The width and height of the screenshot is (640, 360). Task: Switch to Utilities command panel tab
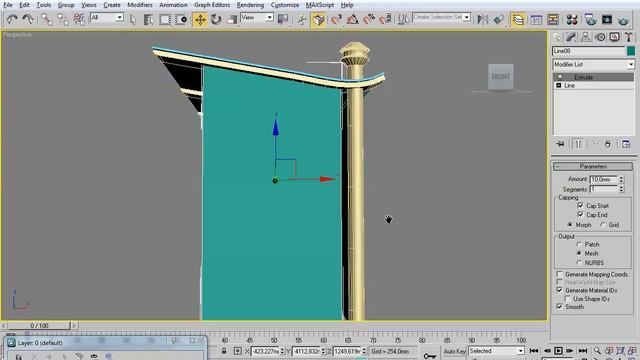[629, 38]
